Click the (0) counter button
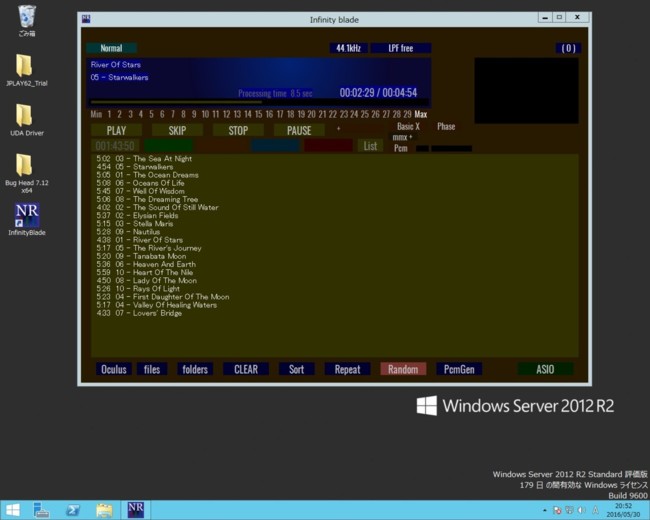This screenshot has height=520, width=650. [568, 48]
